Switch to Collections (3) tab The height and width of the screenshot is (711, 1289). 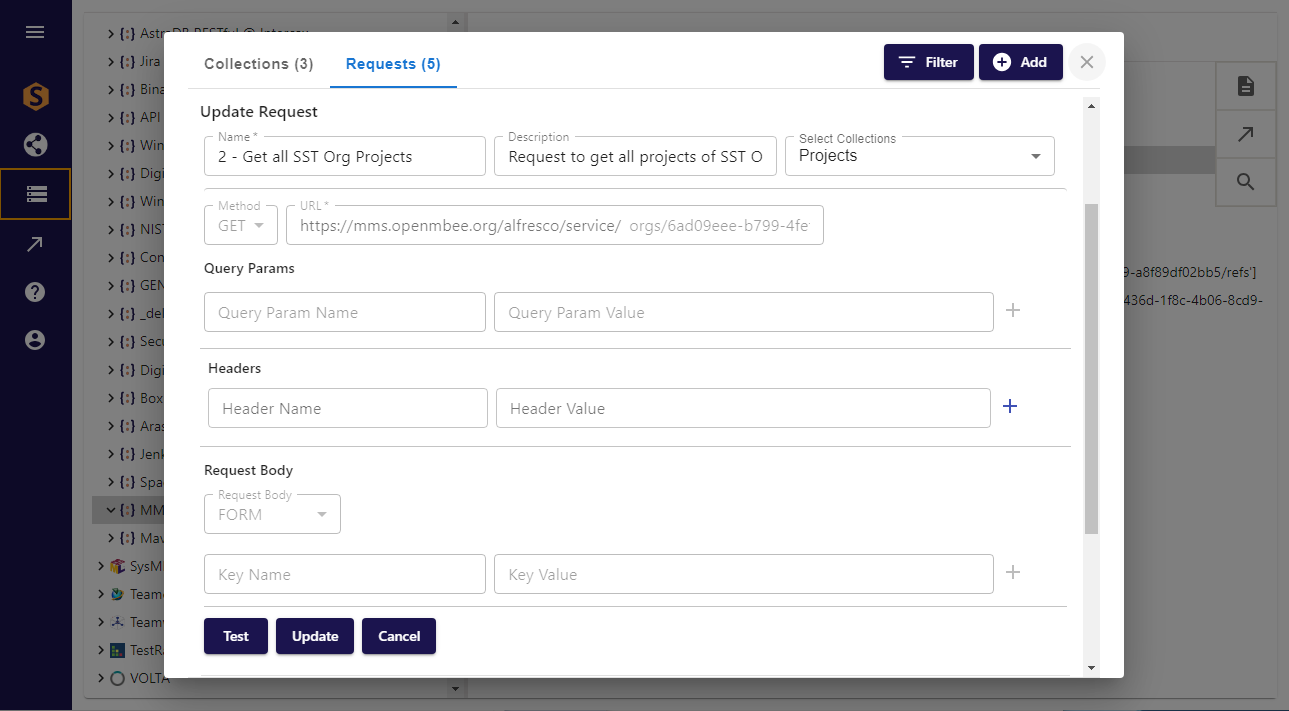point(258,64)
